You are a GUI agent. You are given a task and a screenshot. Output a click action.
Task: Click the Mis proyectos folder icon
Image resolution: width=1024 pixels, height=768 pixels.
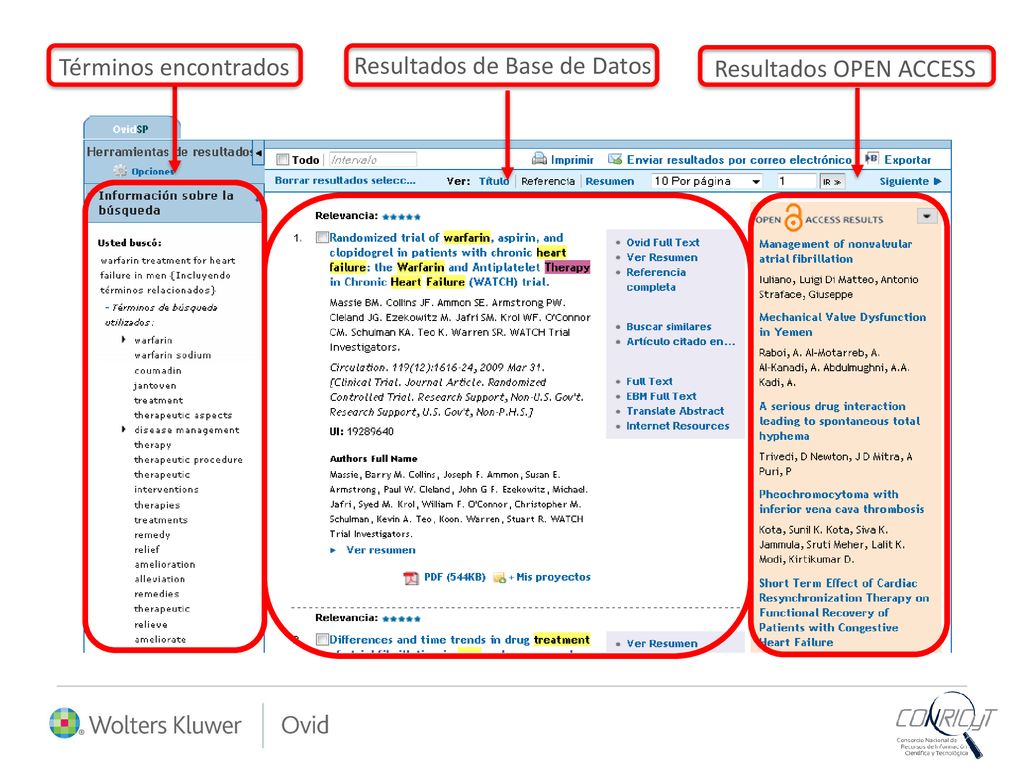coord(500,577)
